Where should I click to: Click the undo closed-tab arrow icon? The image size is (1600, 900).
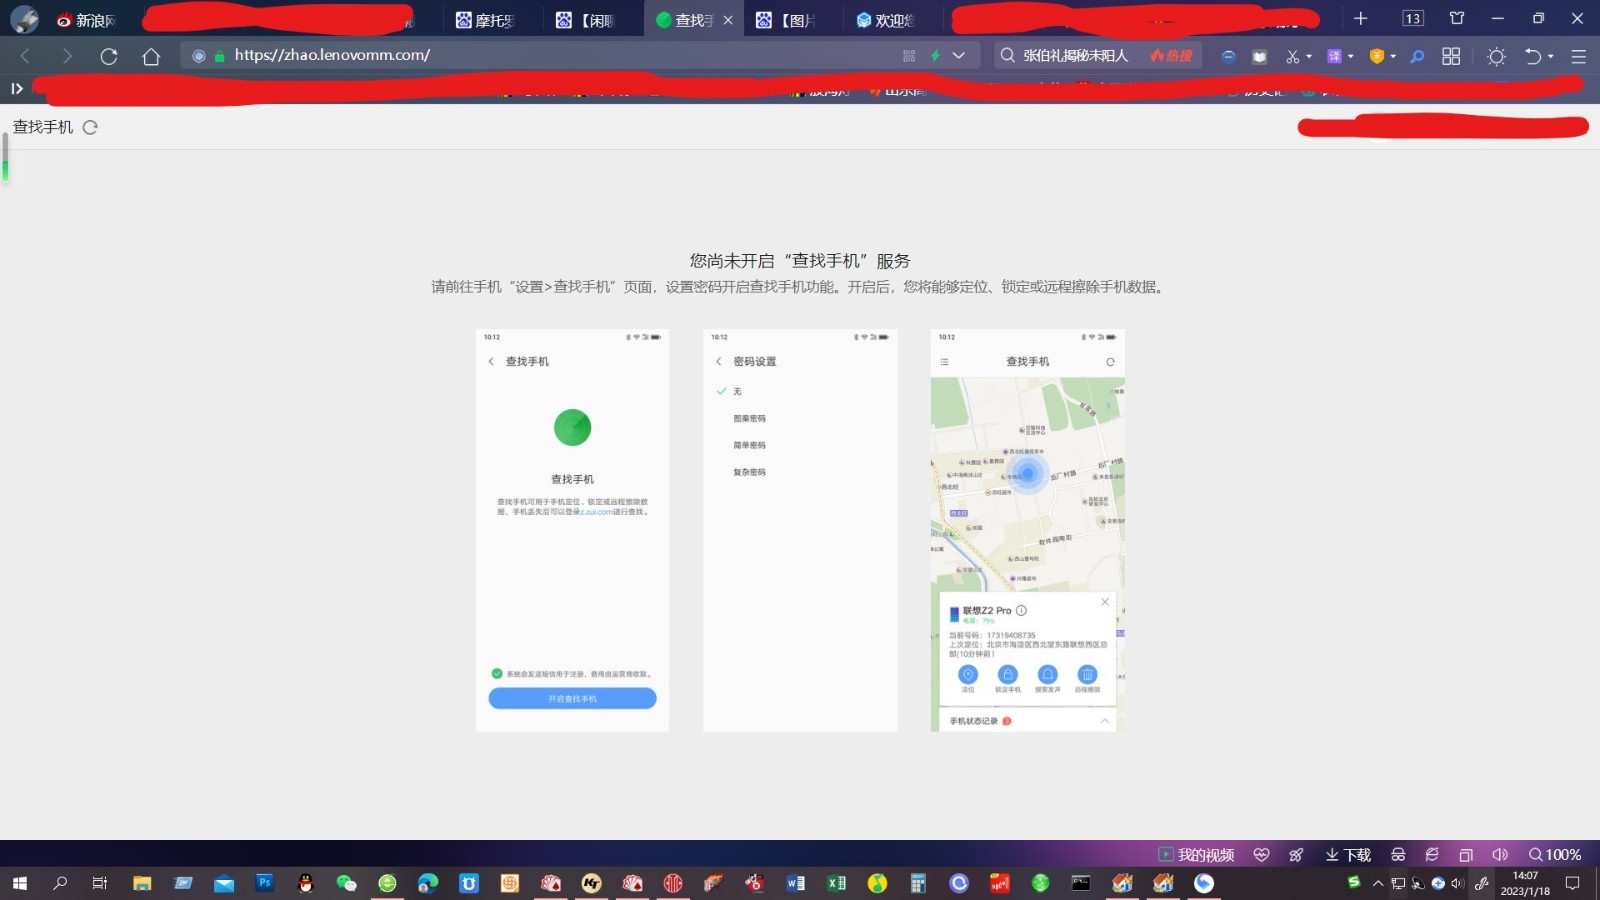point(1533,56)
